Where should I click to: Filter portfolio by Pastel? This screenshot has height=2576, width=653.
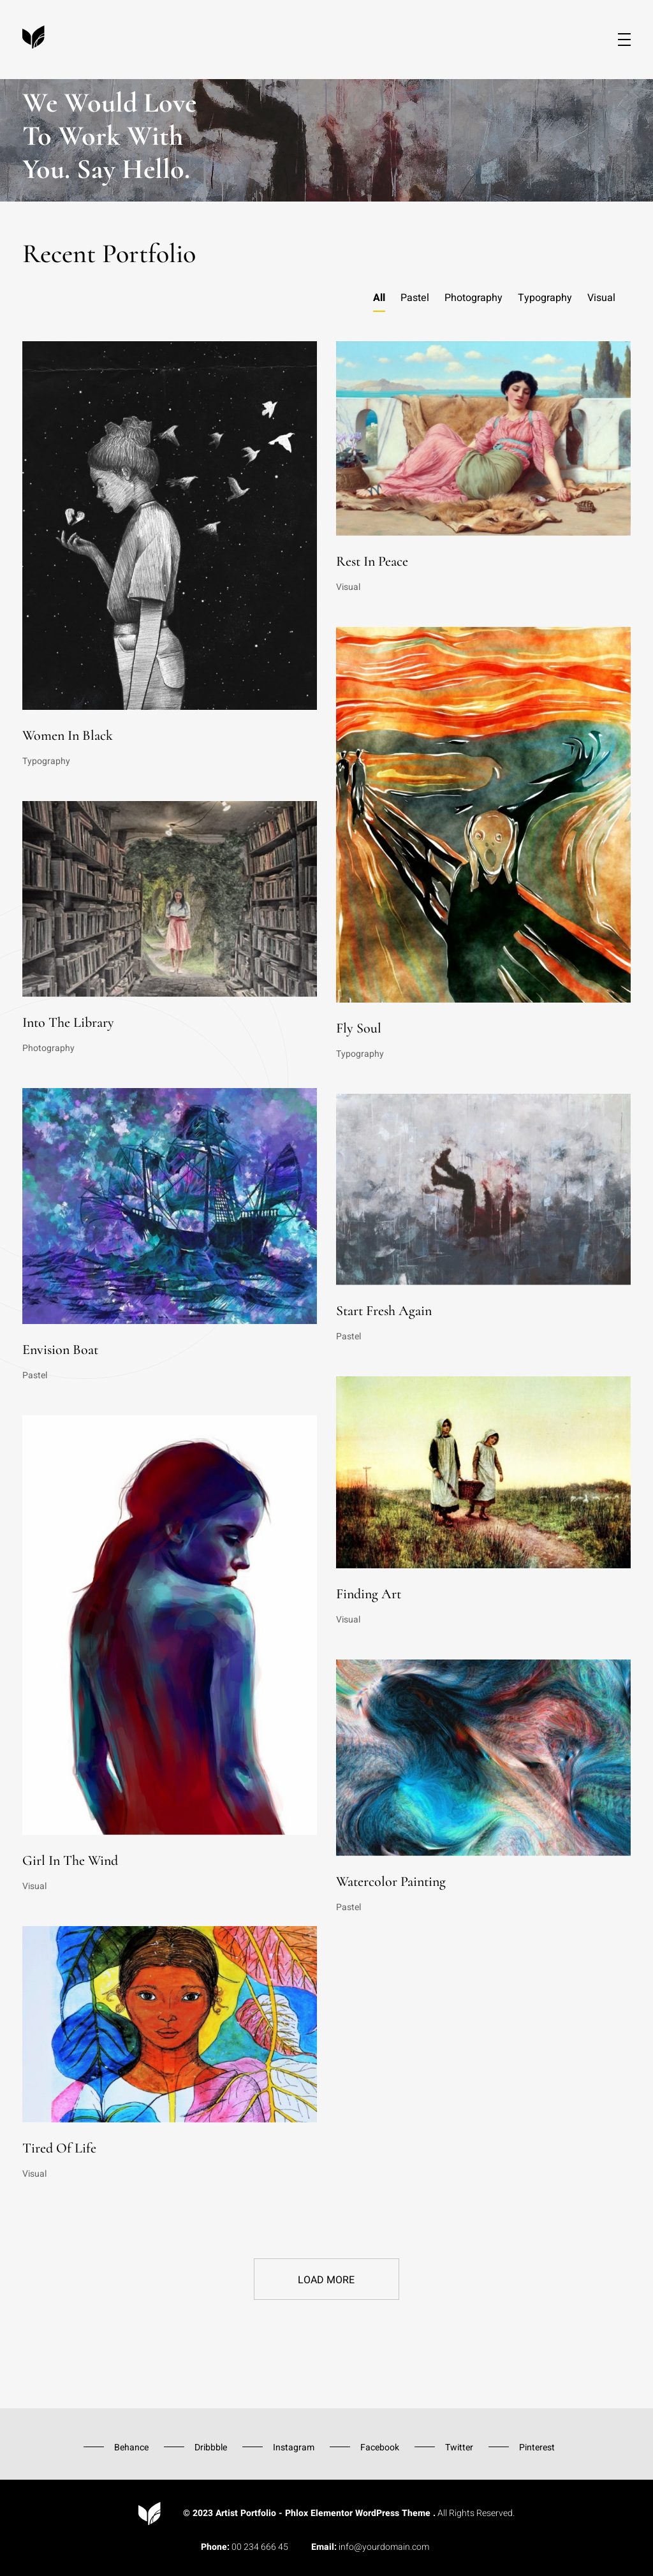tap(414, 298)
